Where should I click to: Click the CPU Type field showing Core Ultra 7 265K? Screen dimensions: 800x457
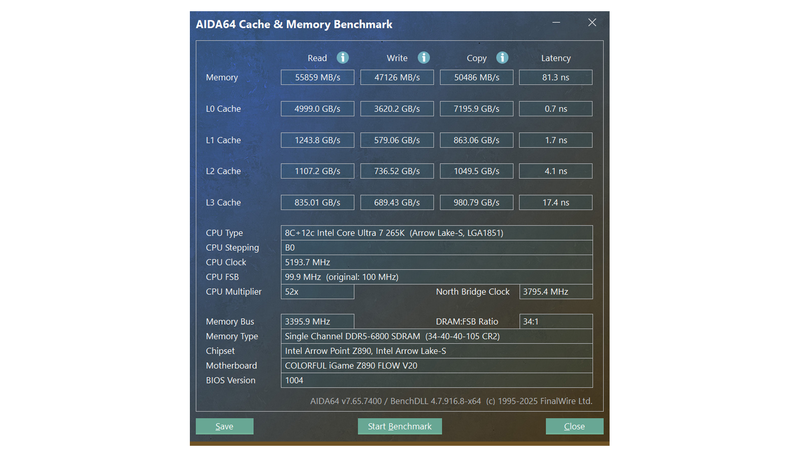pyautogui.click(x=437, y=233)
